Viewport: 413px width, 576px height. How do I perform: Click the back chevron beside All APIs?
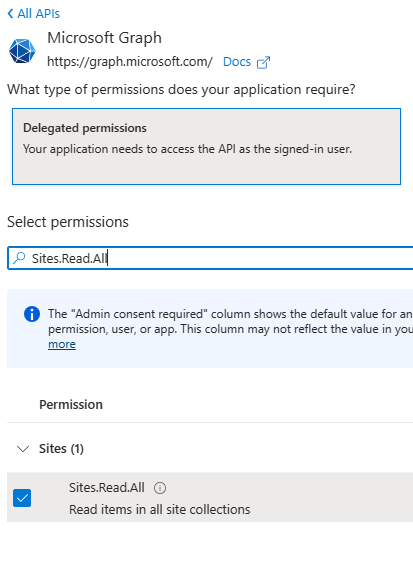(10, 14)
